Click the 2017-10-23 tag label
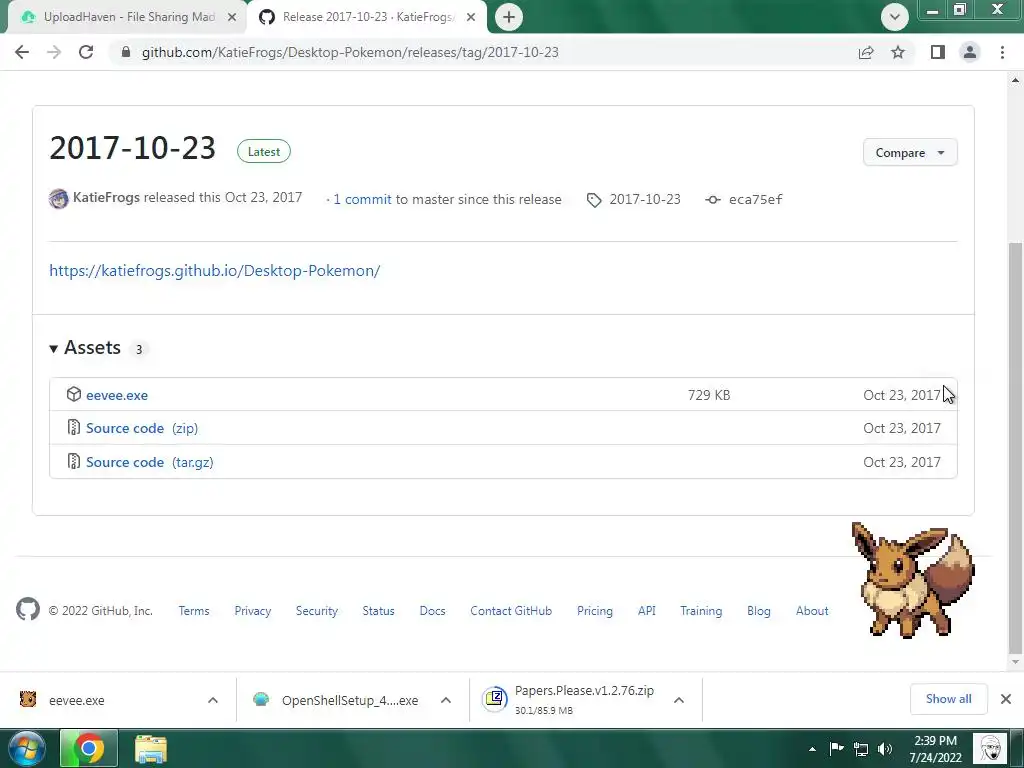The height and width of the screenshot is (768, 1024). (x=645, y=199)
